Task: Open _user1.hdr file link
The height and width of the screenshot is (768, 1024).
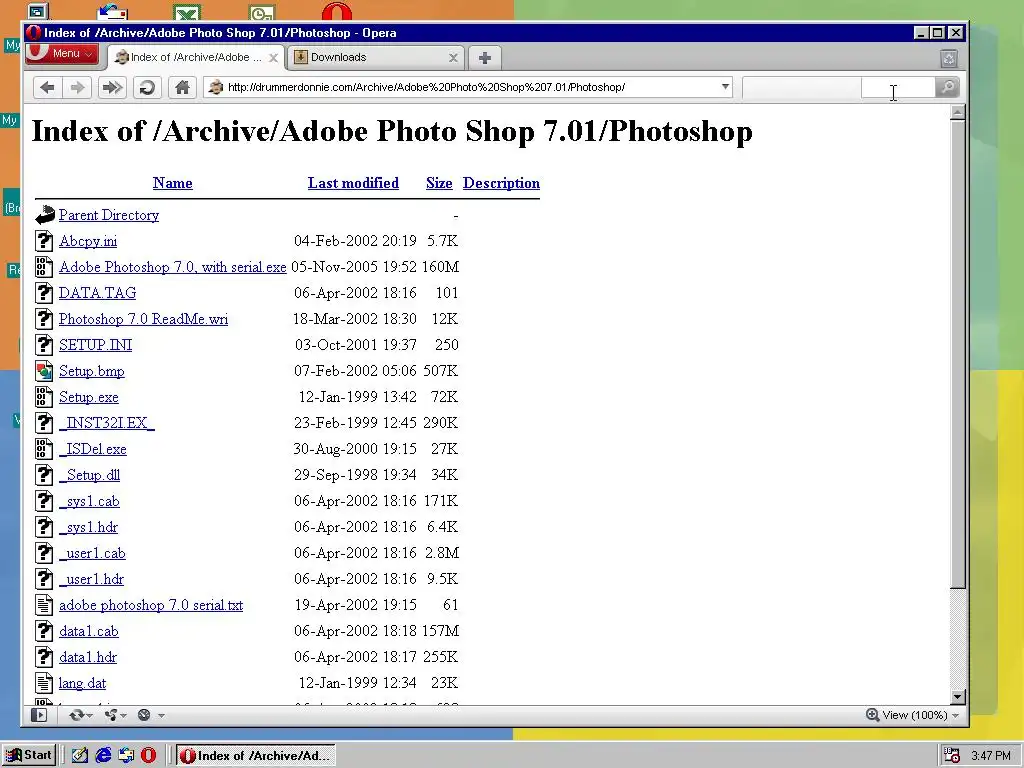Action: click(x=91, y=579)
